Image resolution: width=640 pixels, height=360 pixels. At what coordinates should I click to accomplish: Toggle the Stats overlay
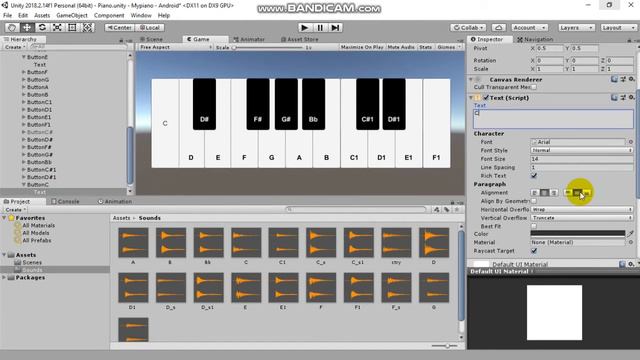tap(425, 47)
